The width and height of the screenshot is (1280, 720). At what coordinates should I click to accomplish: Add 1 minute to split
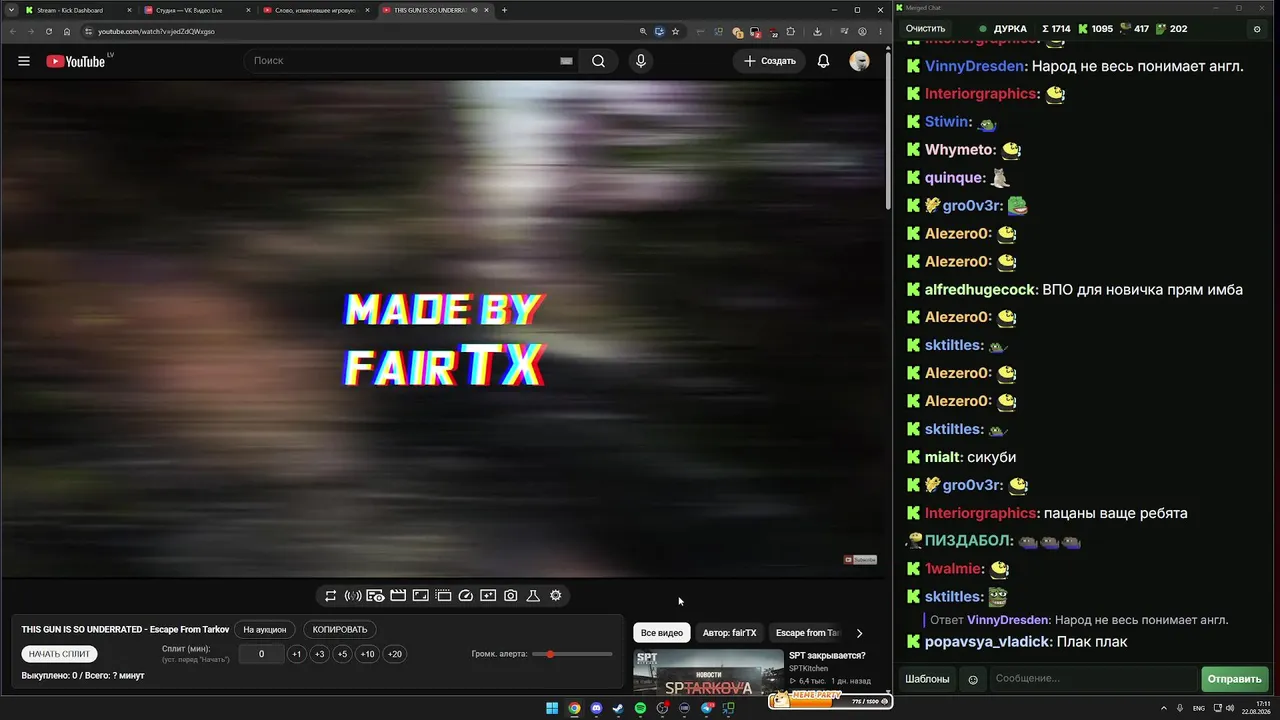(x=297, y=655)
